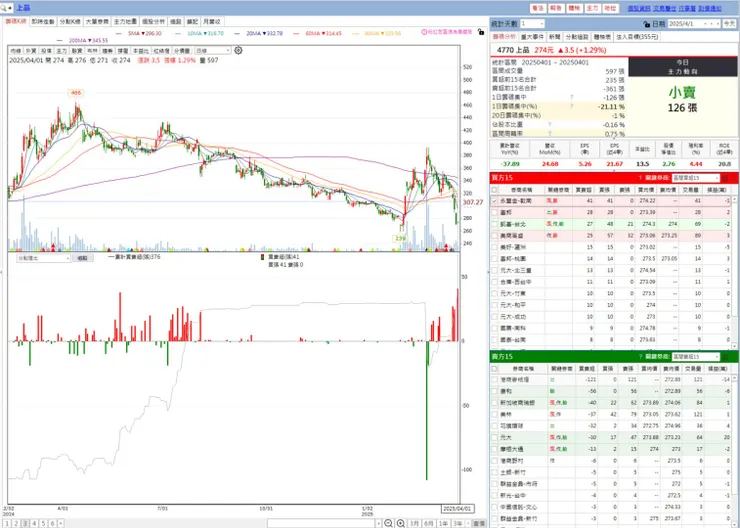Open chart settings gear icon
Viewport: 740px width, 528px height.
coord(238,50)
